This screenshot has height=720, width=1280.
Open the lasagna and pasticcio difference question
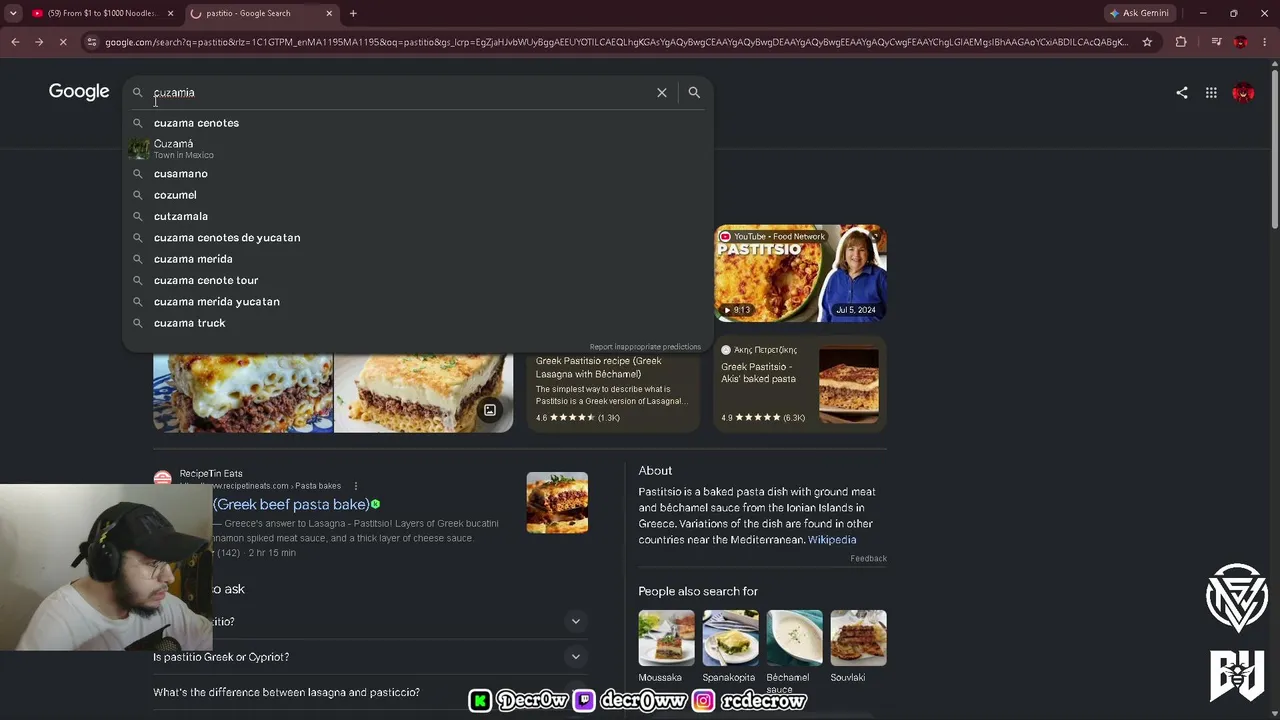coord(286,692)
